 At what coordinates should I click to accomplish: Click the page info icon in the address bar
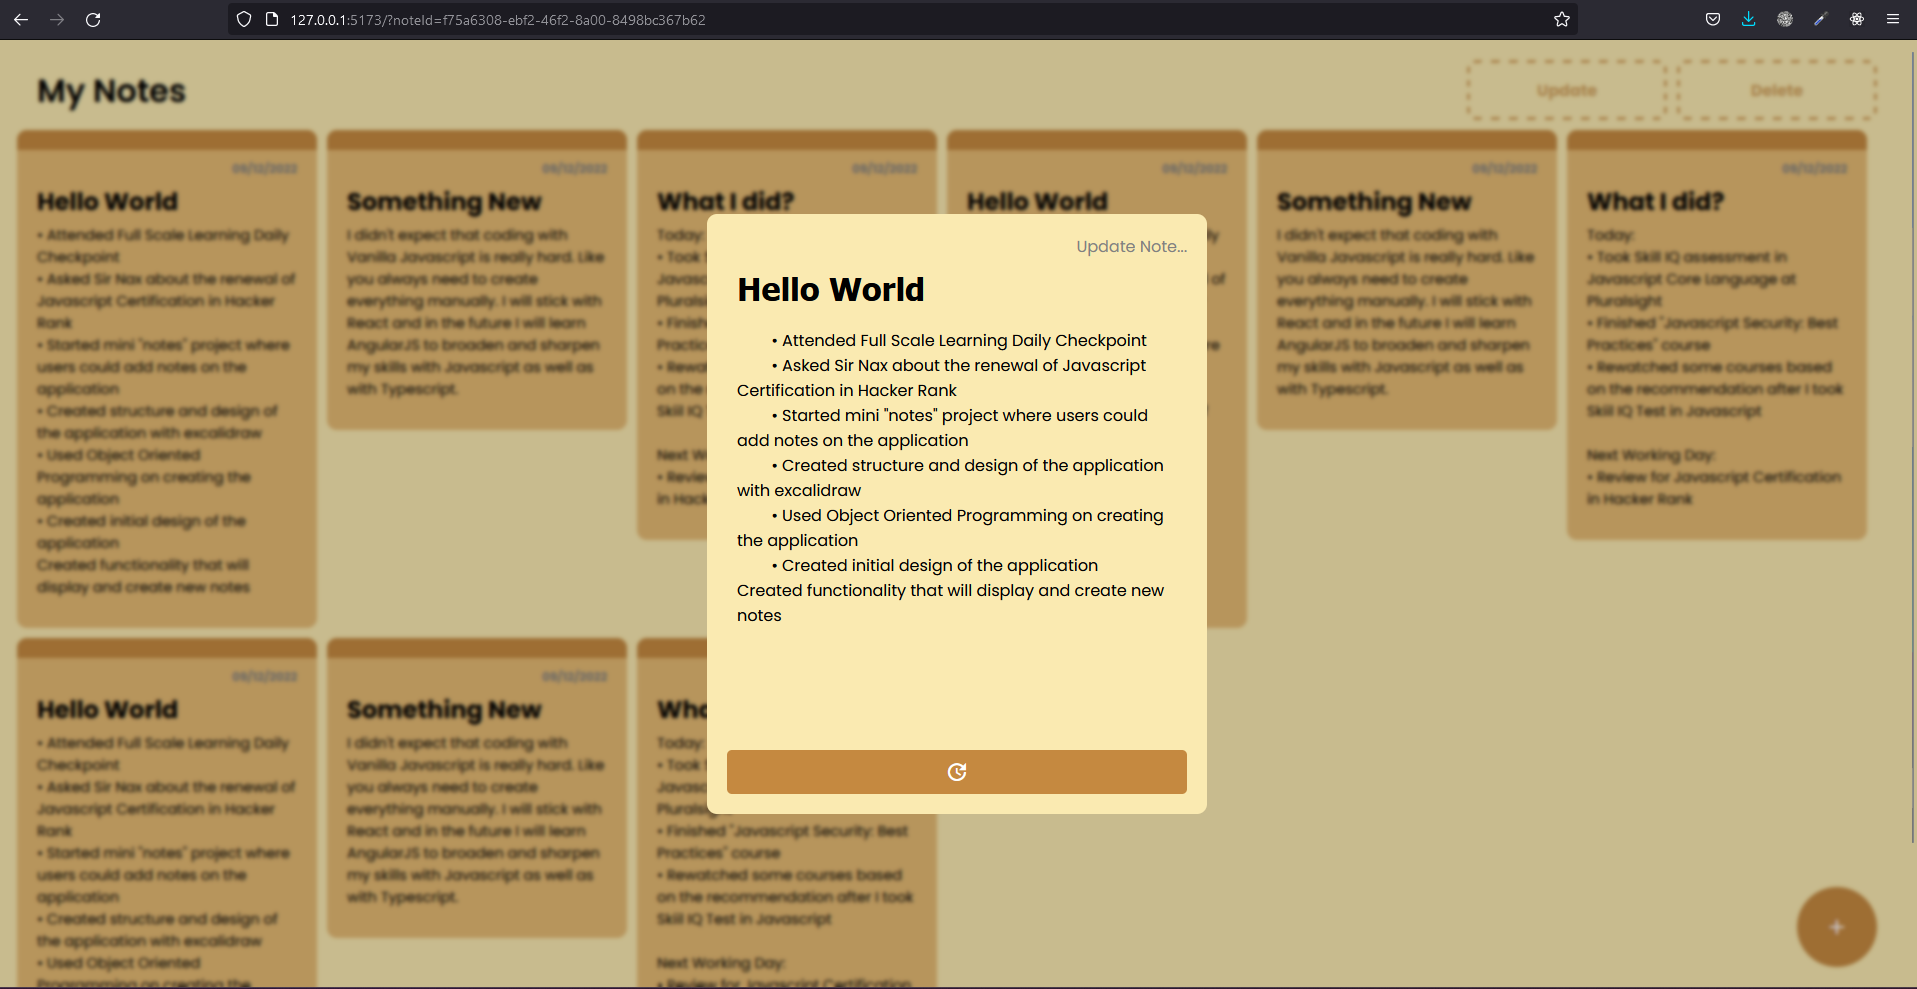click(271, 20)
